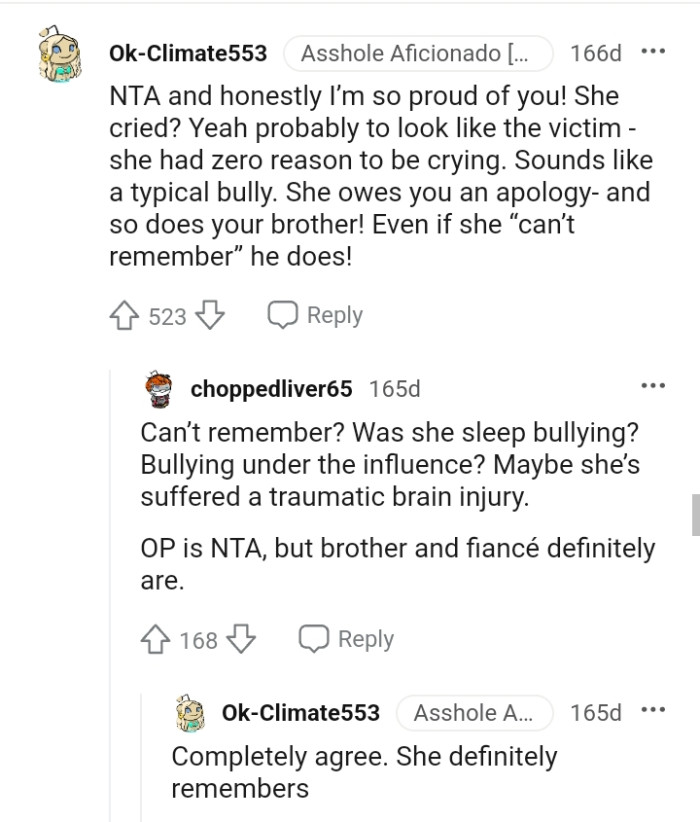The height and width of the screenshot is (822, 700).
Task: Open choppedliver65's username link
Action: 268,388
